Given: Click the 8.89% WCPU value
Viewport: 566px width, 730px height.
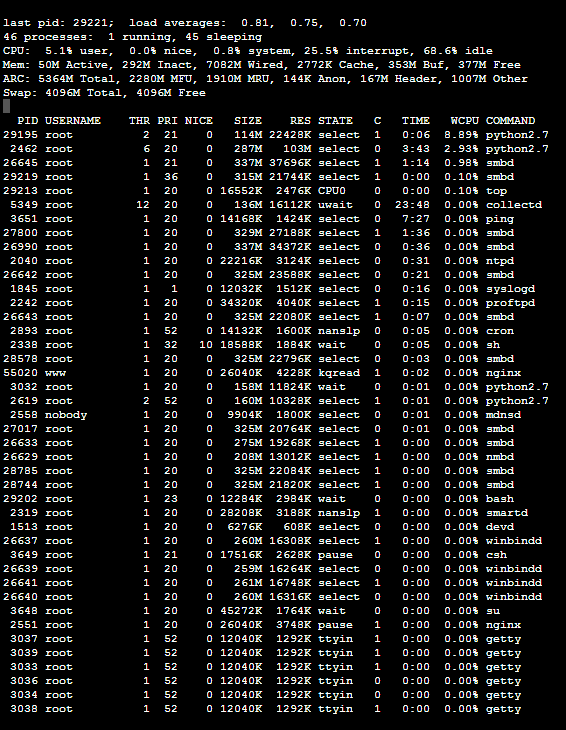Looking at the screenshot, I should click(x=461, y=135).
